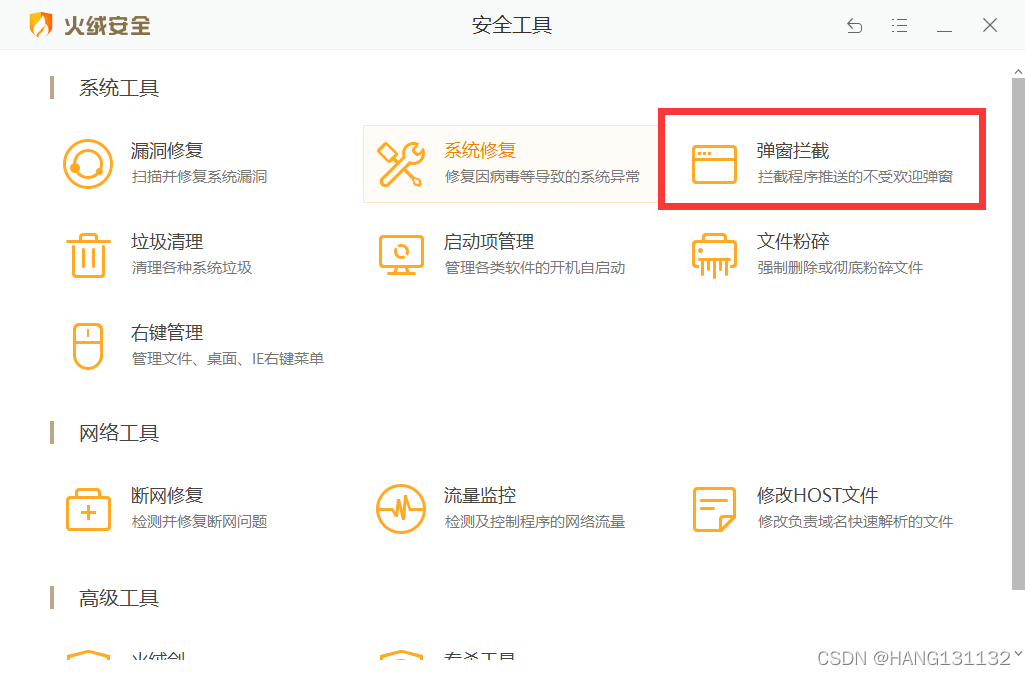Open 右键管理 tool title

point(167,333)
